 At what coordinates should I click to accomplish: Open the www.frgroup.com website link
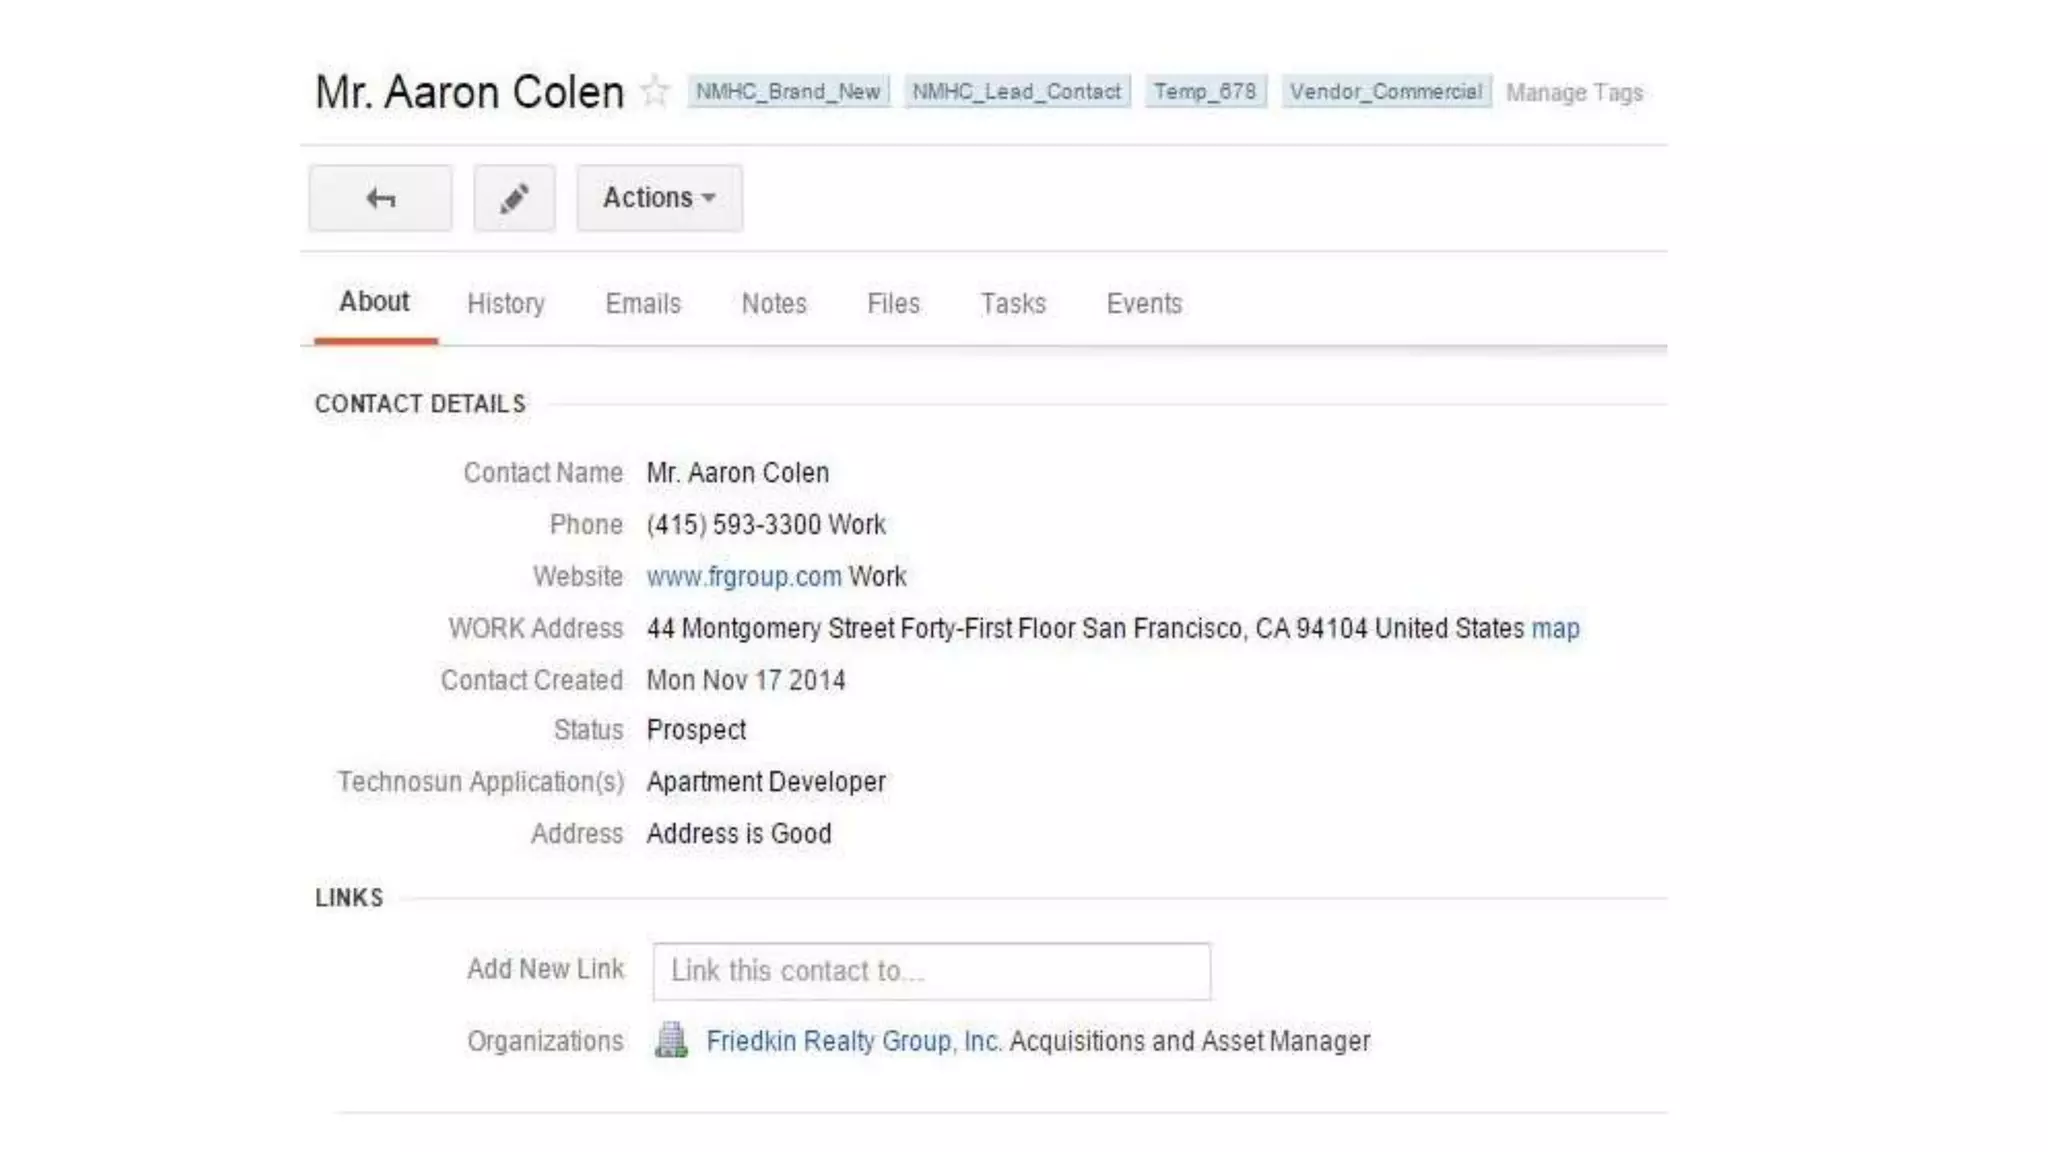point(744,577)
